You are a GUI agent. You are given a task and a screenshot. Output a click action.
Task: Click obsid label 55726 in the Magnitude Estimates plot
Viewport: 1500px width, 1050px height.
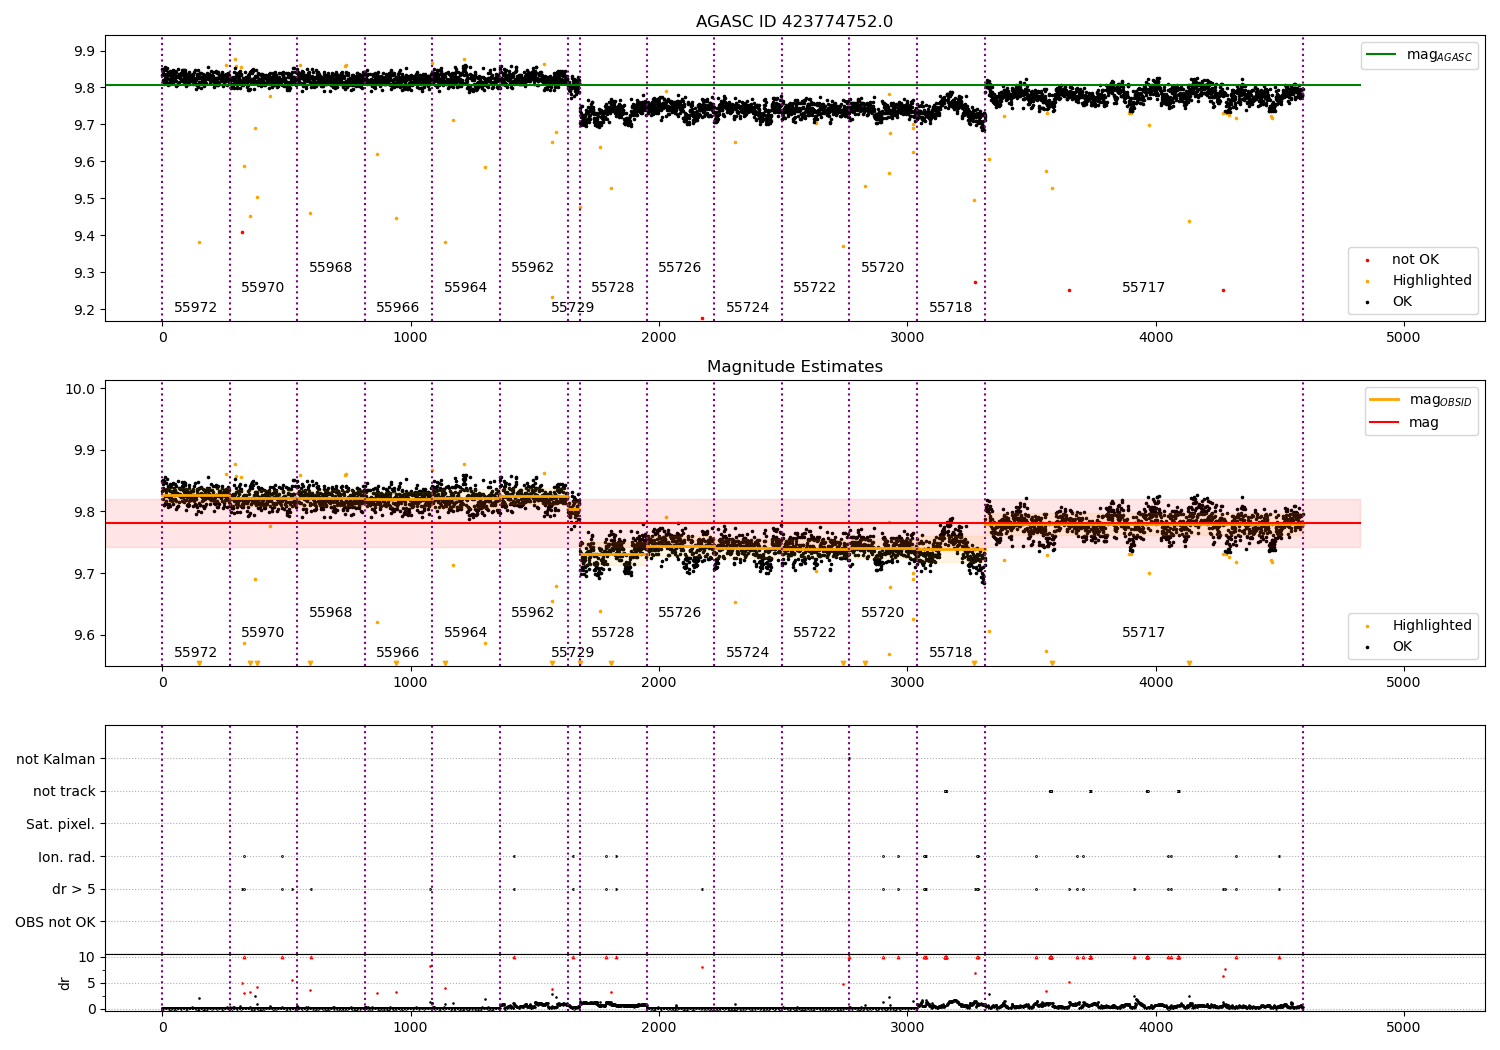coord(680,613)
